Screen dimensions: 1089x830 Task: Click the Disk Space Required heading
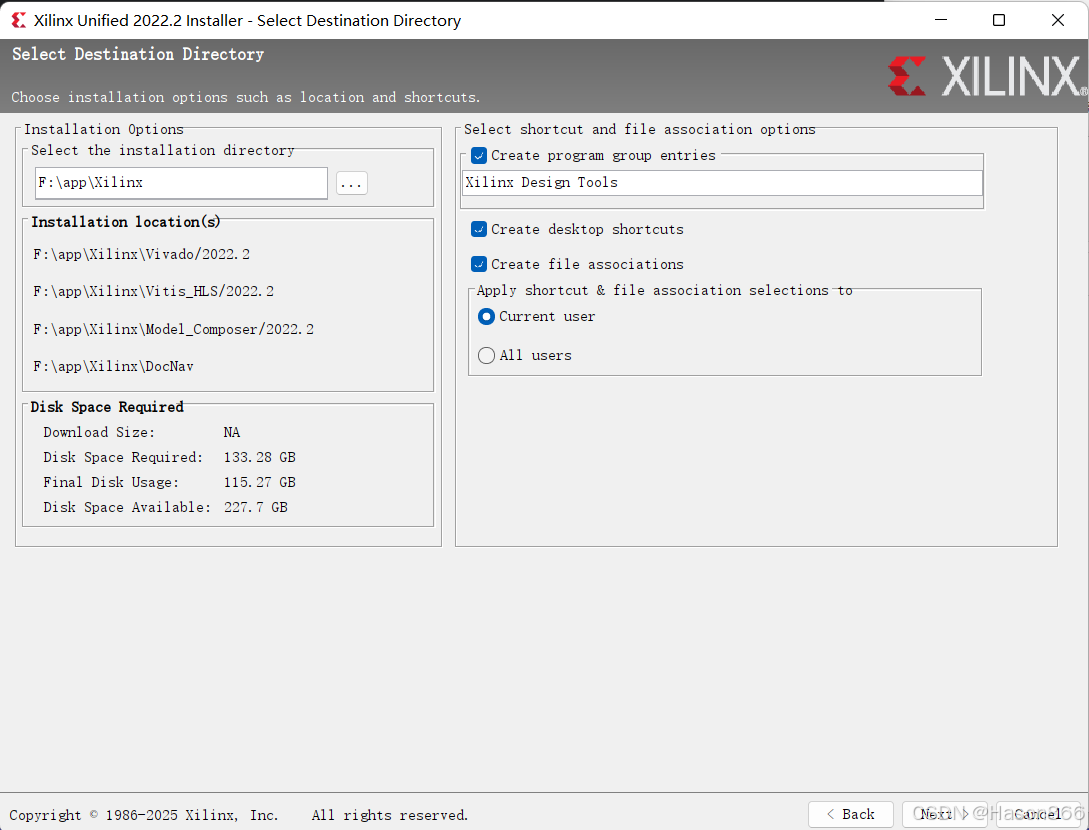[x=107, y=407]
